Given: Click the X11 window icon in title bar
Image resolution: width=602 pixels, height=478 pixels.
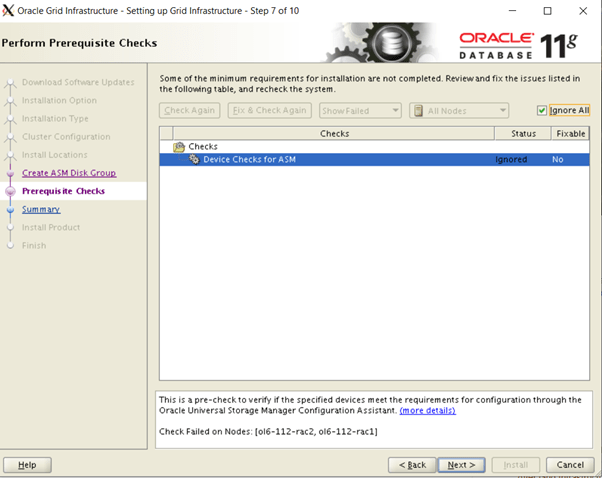Looking at the screenshot, I should 9,11.
